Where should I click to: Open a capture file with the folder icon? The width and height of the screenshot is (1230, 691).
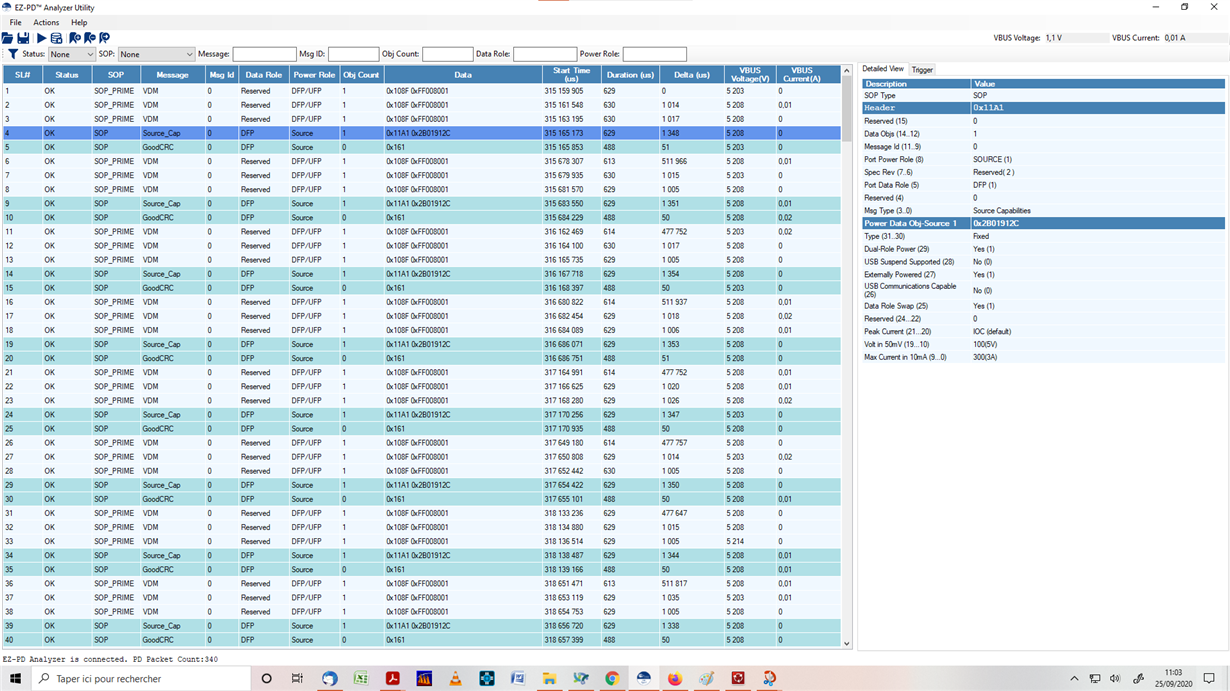pyautogui.click(x=8, y=38)
